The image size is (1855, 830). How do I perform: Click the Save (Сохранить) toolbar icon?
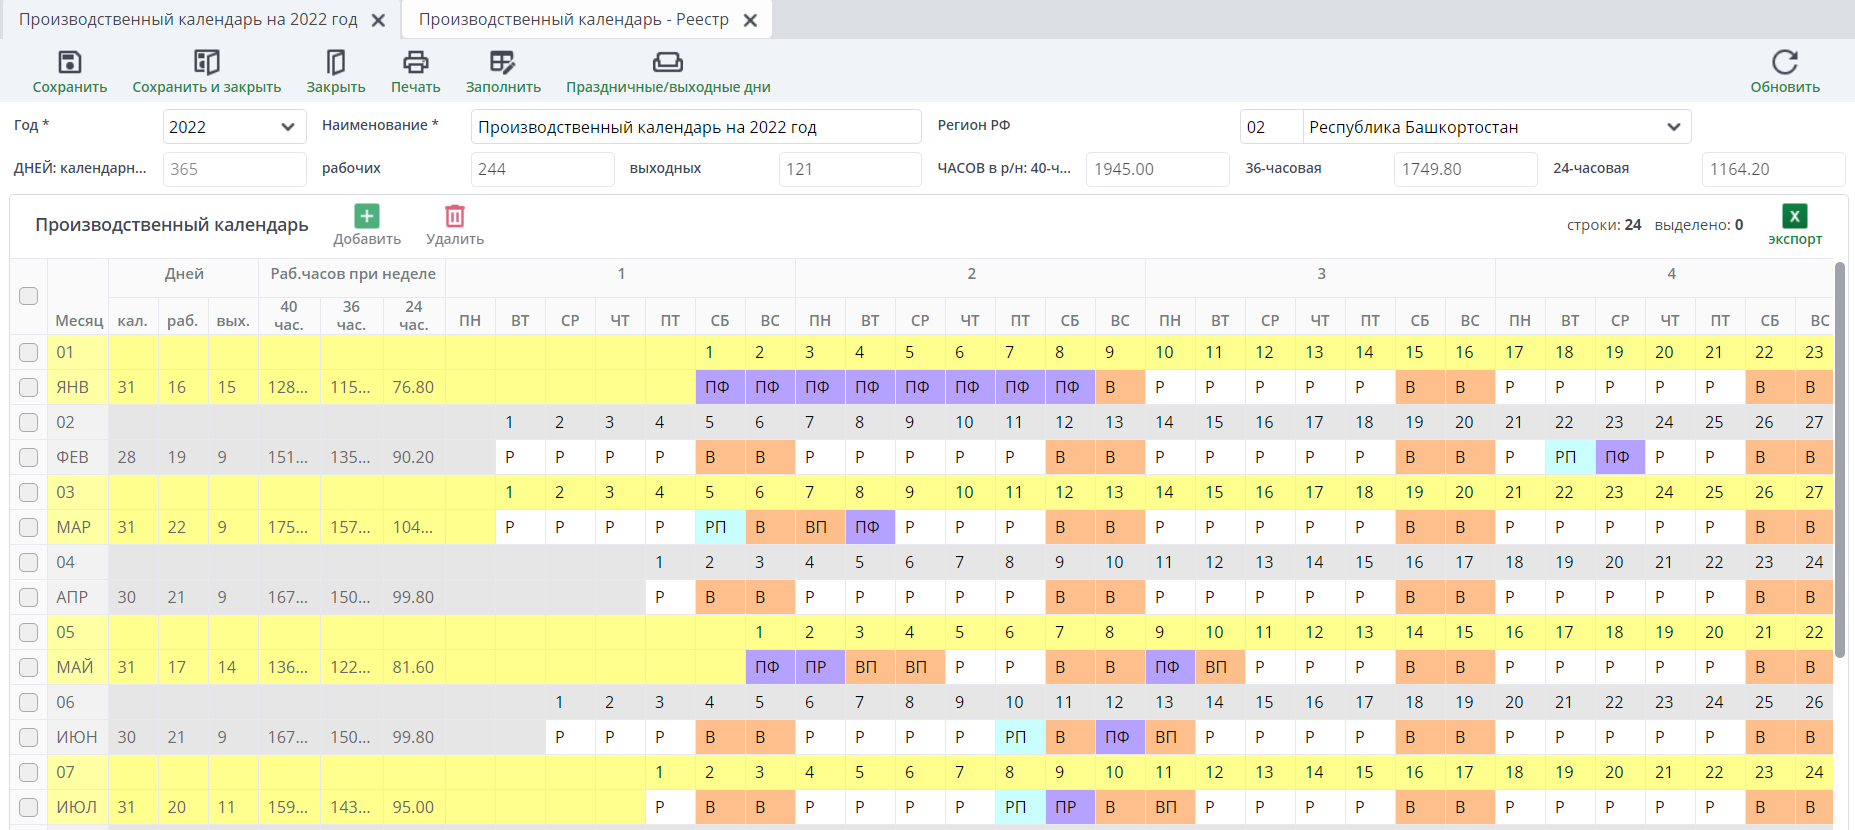pos(69,63)
